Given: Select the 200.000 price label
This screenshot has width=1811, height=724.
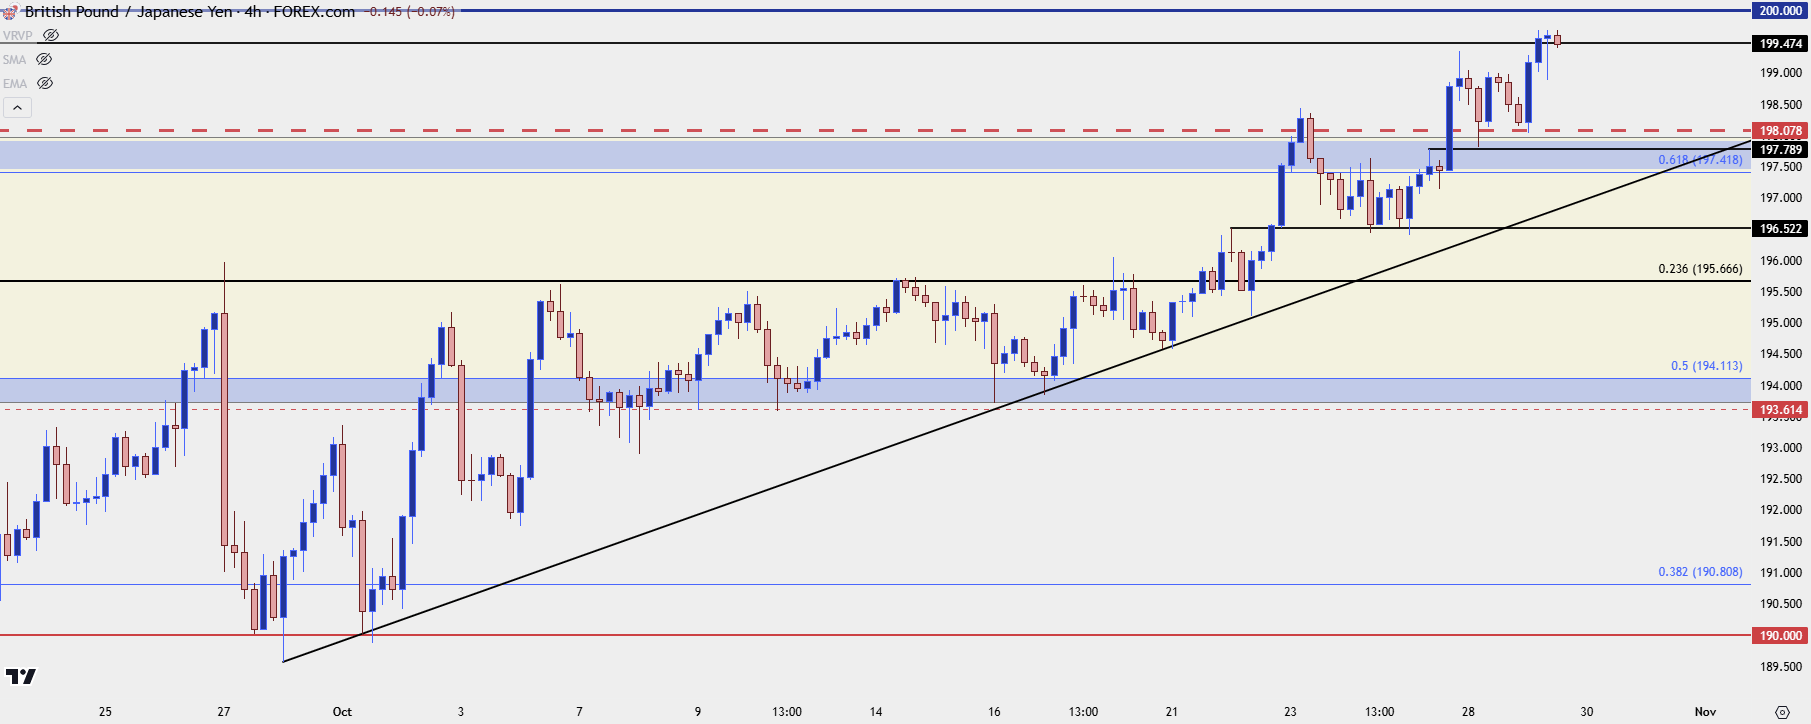Looking at the screenshot, I should [x=1781, y=10].
